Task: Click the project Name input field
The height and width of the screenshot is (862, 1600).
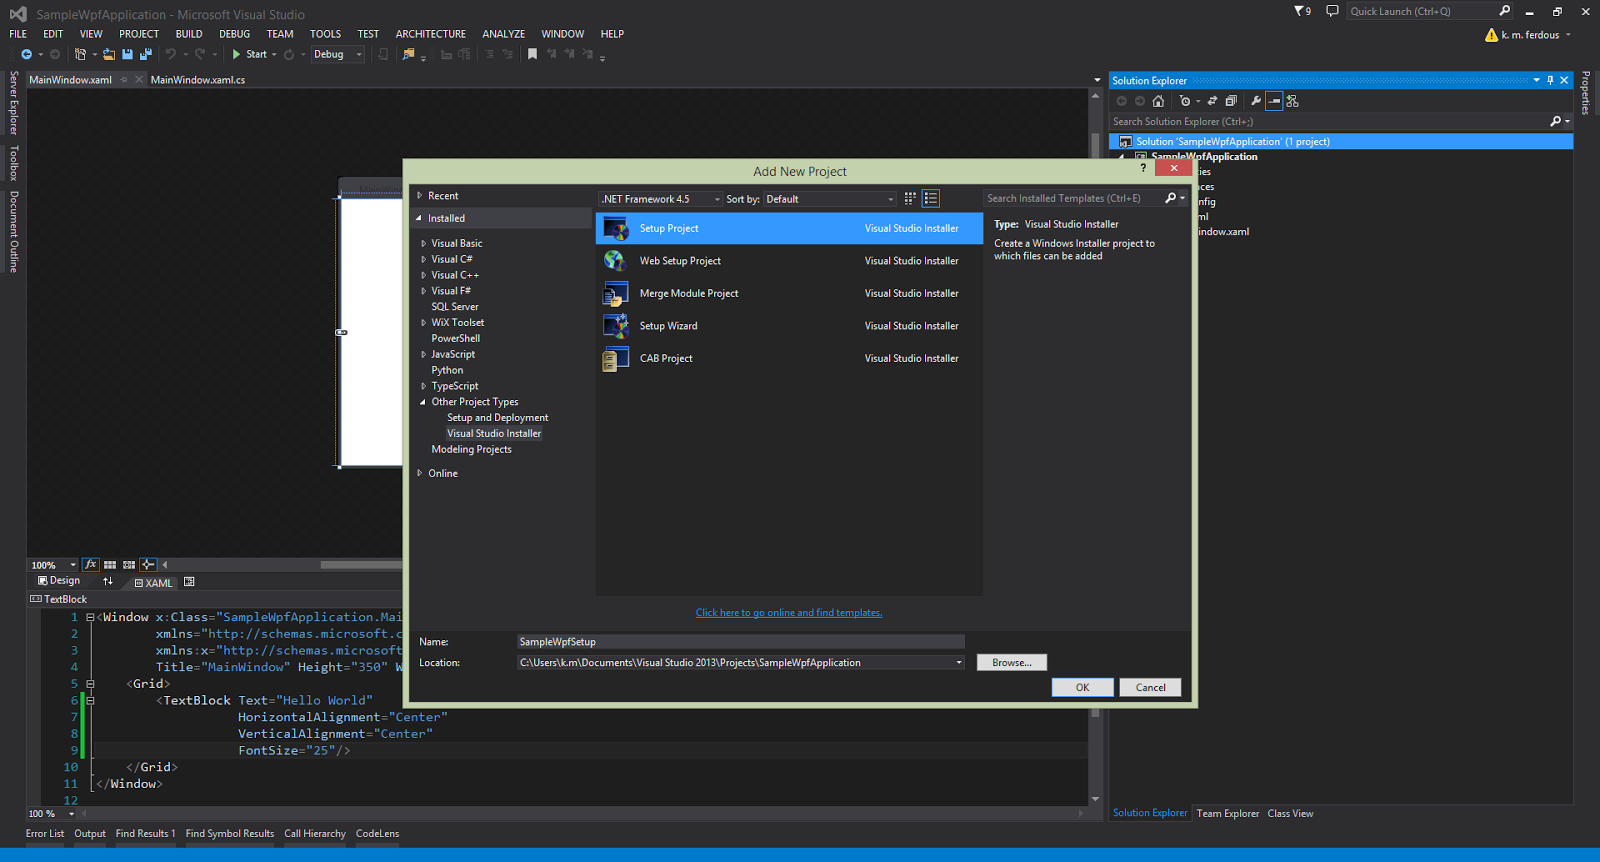Action: tap(741, 642)
